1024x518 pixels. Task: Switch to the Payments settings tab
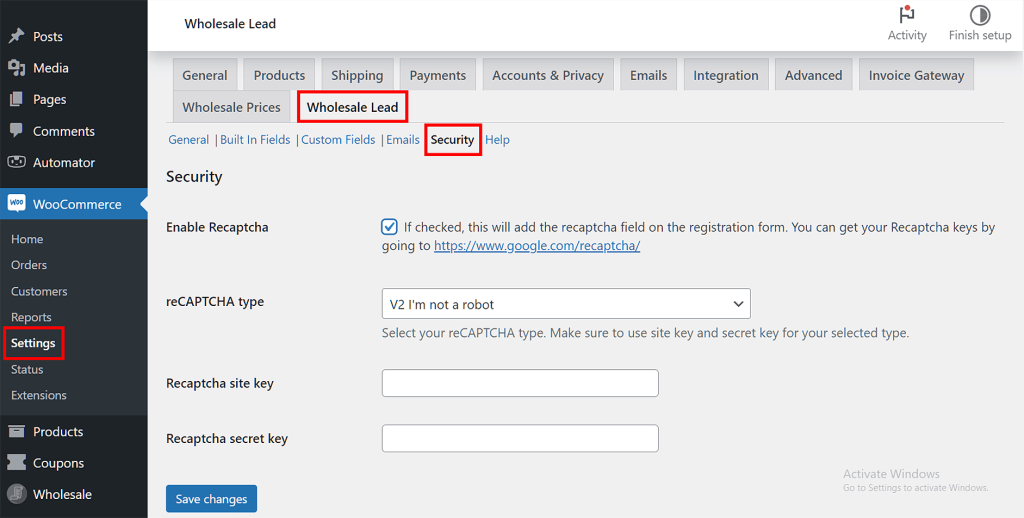[x=438, y=76]
